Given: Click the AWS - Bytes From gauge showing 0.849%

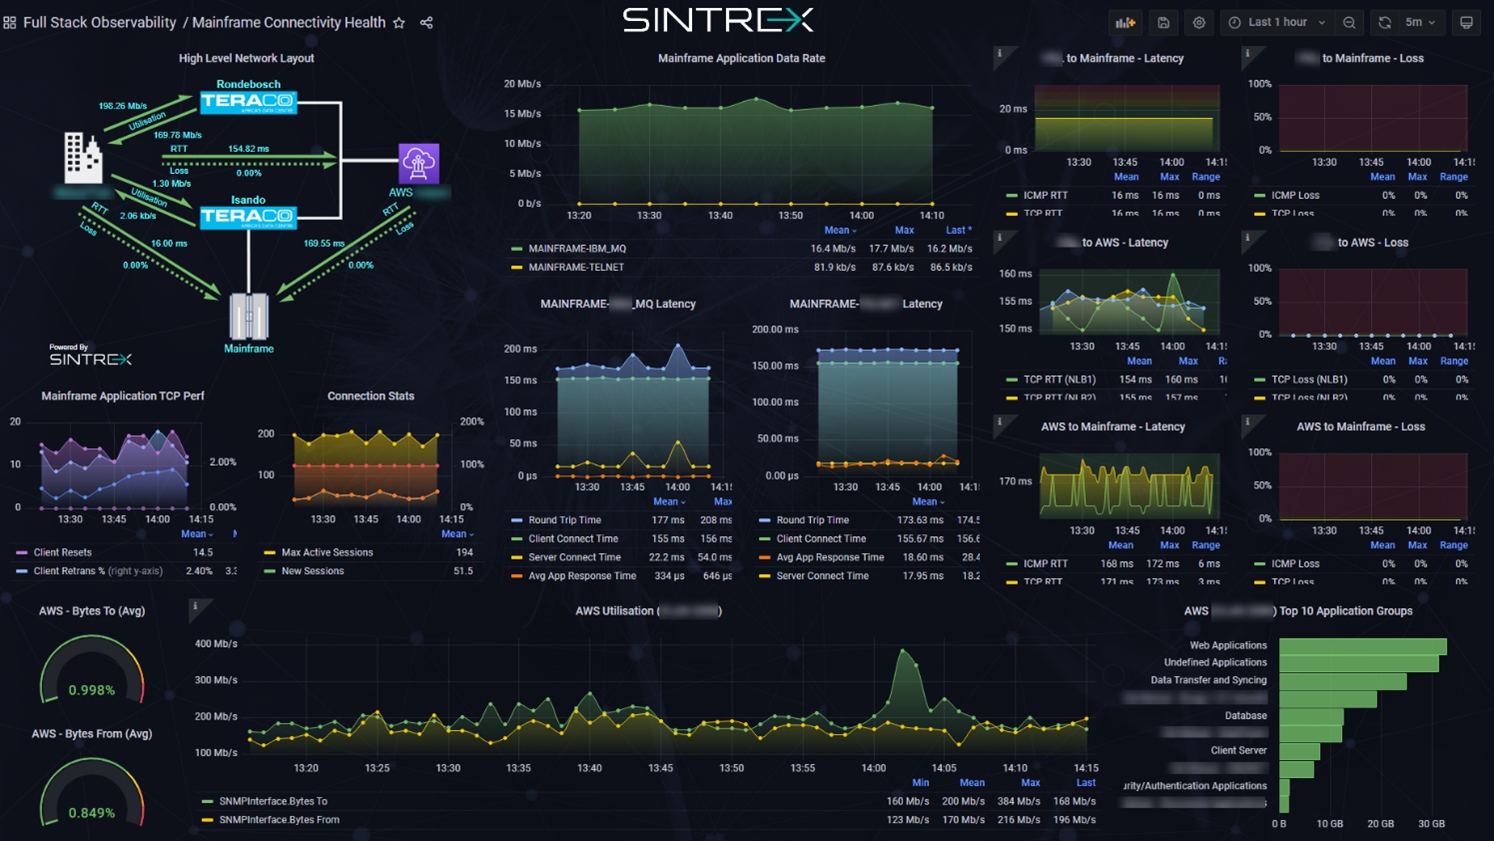Looking at the screenshot, I should pyautogui.click(x=92, y=793).
